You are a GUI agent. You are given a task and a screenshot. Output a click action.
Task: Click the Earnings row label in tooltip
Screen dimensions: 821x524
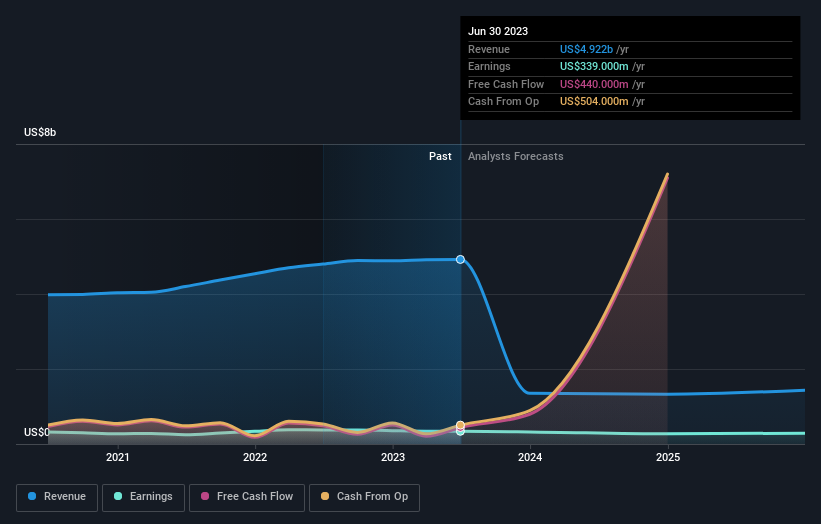(489, 66)
